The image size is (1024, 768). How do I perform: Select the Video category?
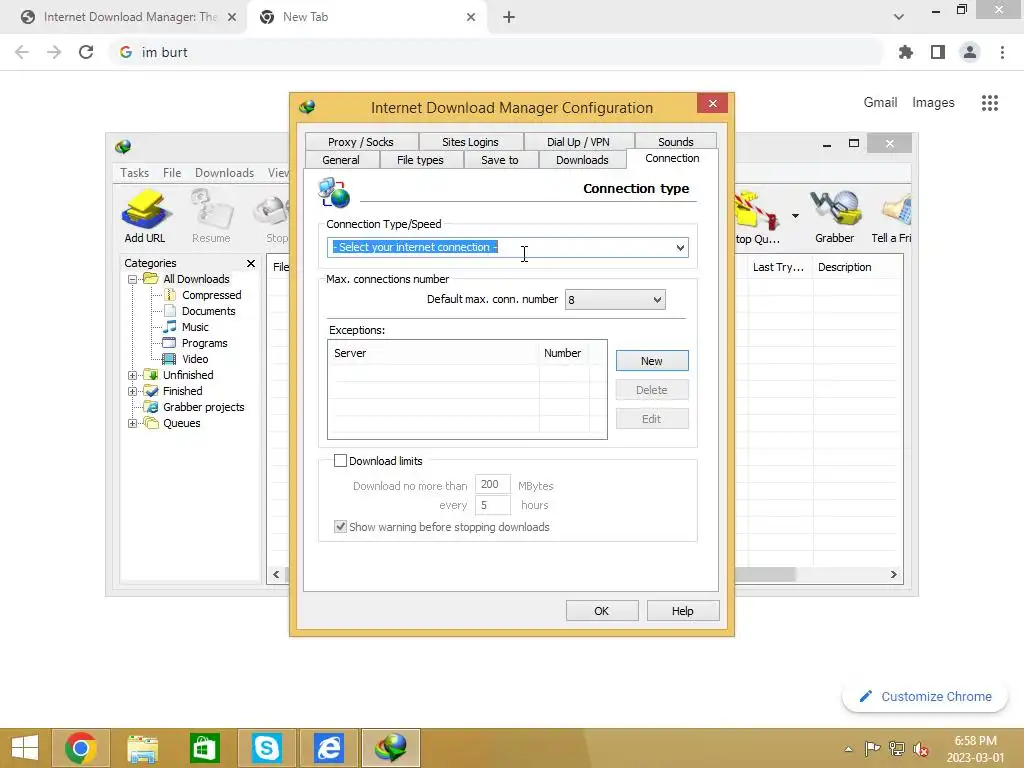[x=195, y=359]
